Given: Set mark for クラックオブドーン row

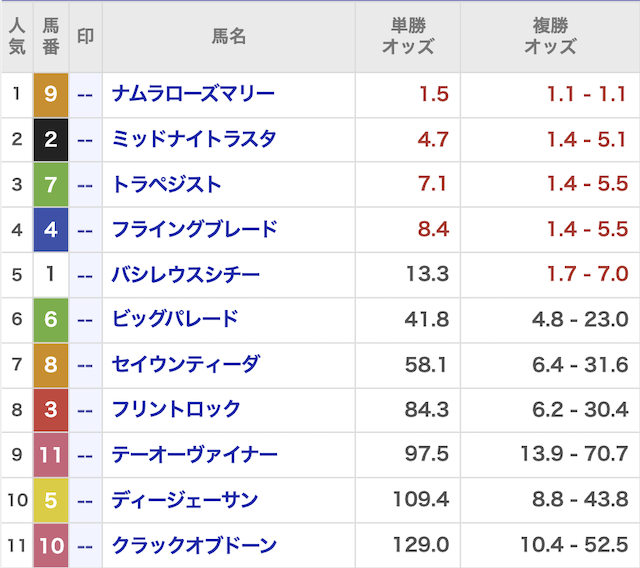Looking at the screenshot, I should (x=85, y=545).
